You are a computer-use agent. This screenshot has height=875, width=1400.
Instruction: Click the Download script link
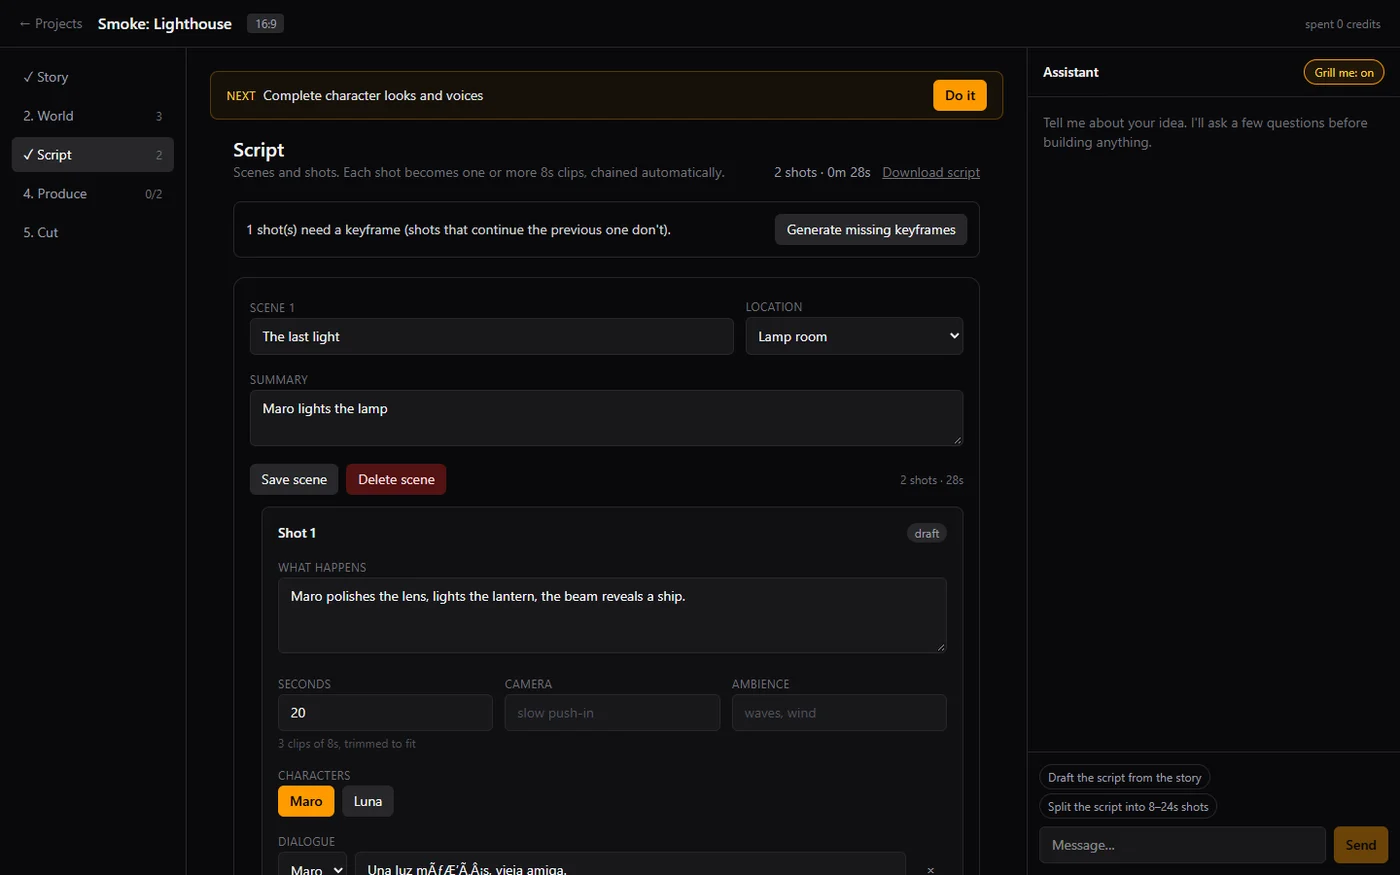tap(931, 172)
